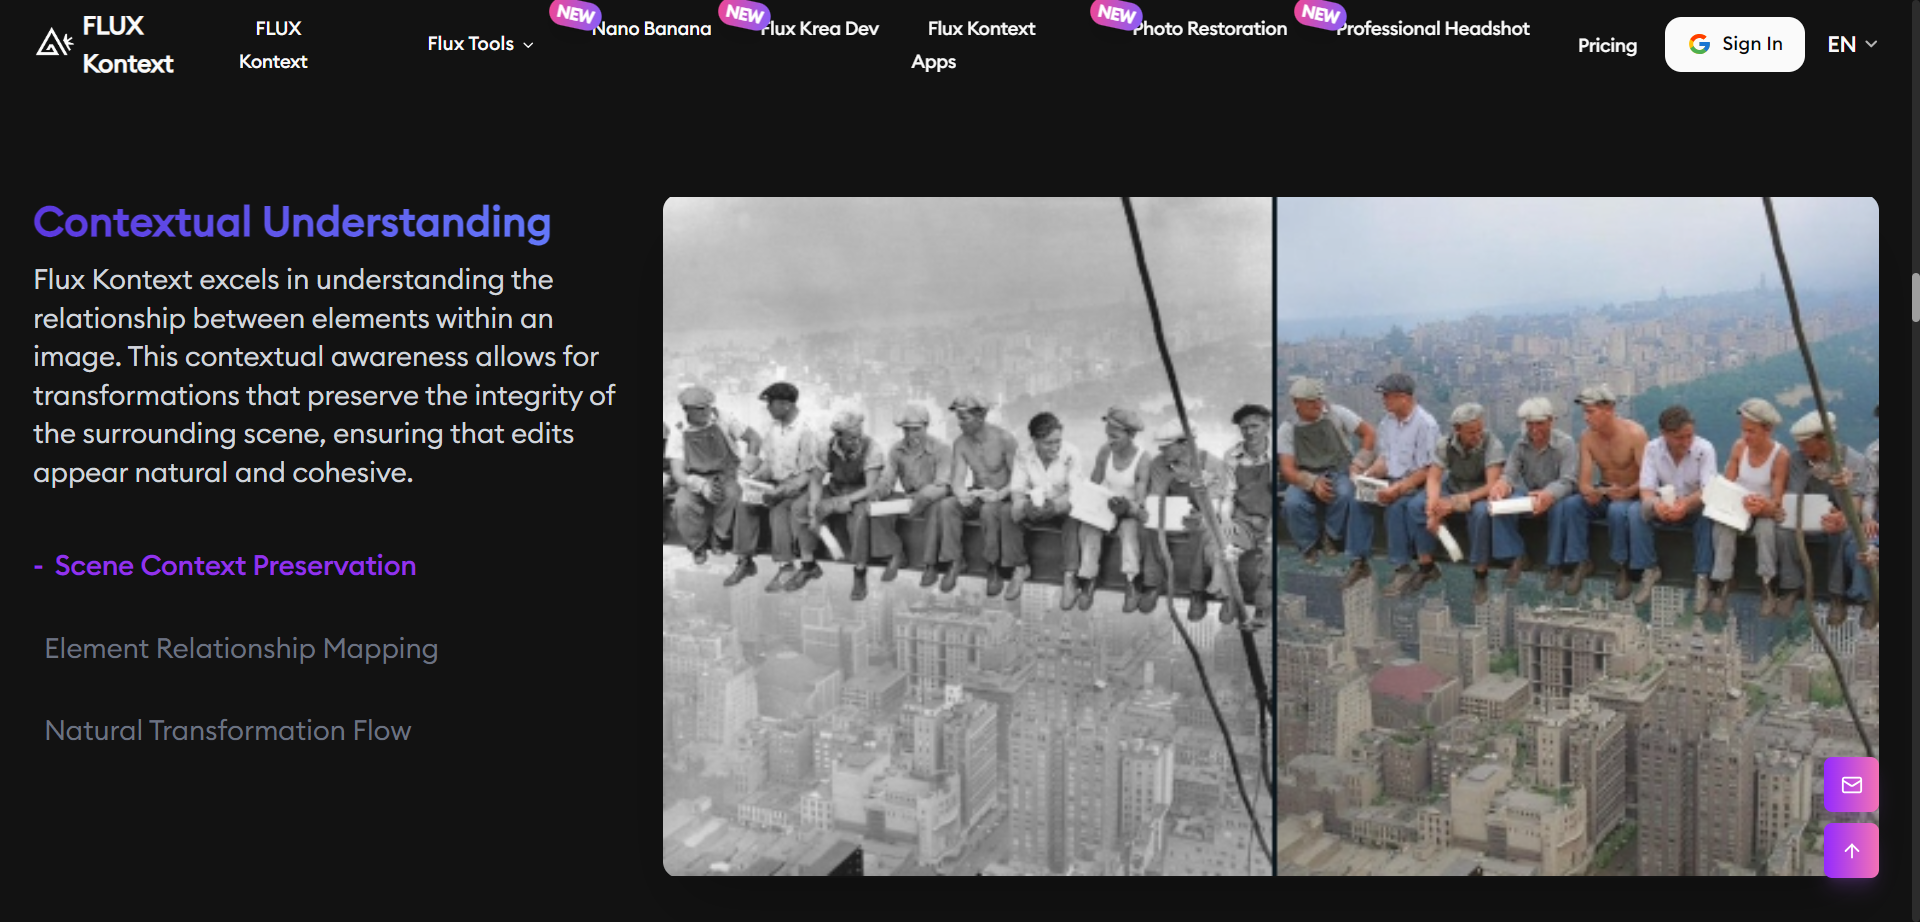This screenshot has width=1920, height=922.
Task: Click the page vertical scrollbar thumb
Action: [1915, 297]
